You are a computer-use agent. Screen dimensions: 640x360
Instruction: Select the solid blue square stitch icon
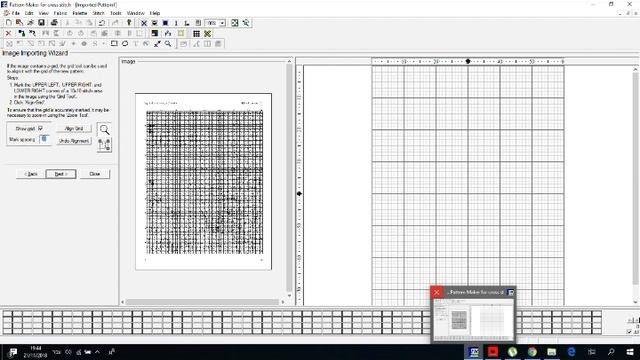(x=165, y=23)
